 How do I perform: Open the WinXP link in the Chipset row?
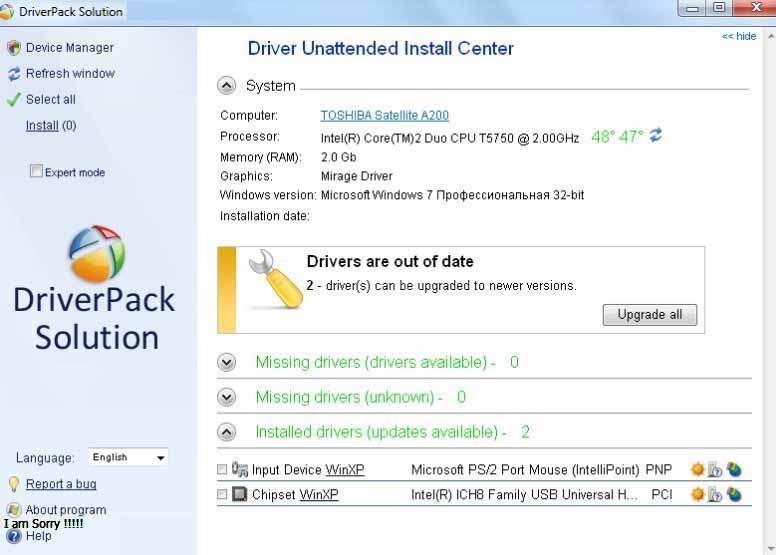point(319,494)
